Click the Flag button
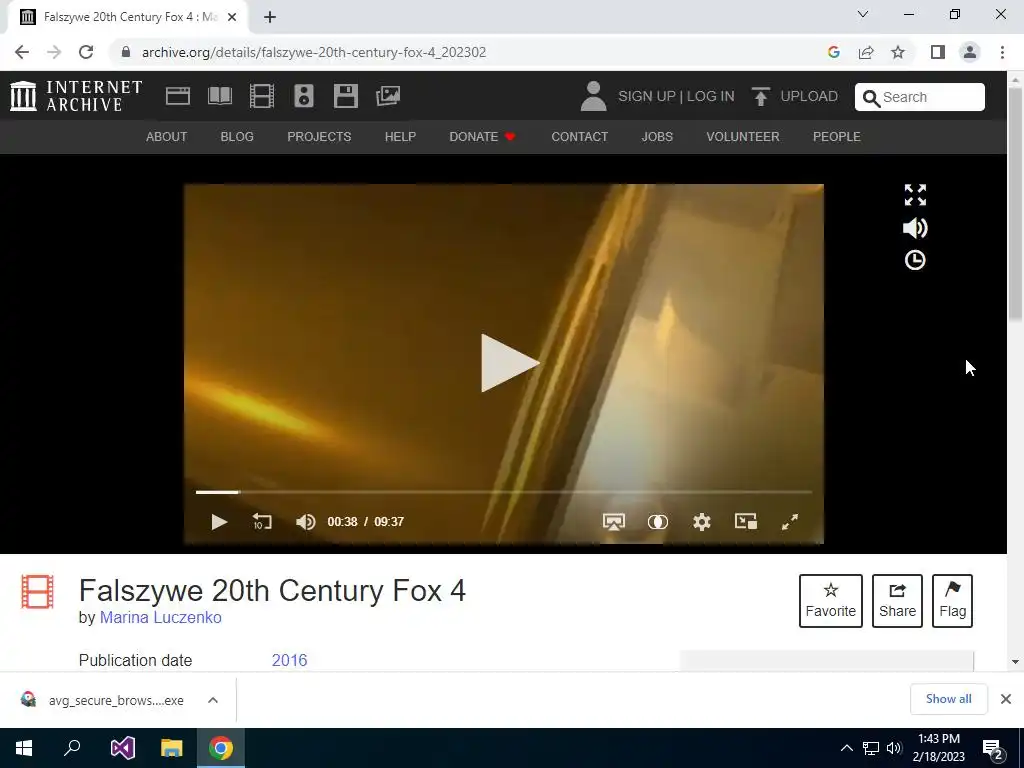Viewport: 1024px width, 768px height. point(952,601)
